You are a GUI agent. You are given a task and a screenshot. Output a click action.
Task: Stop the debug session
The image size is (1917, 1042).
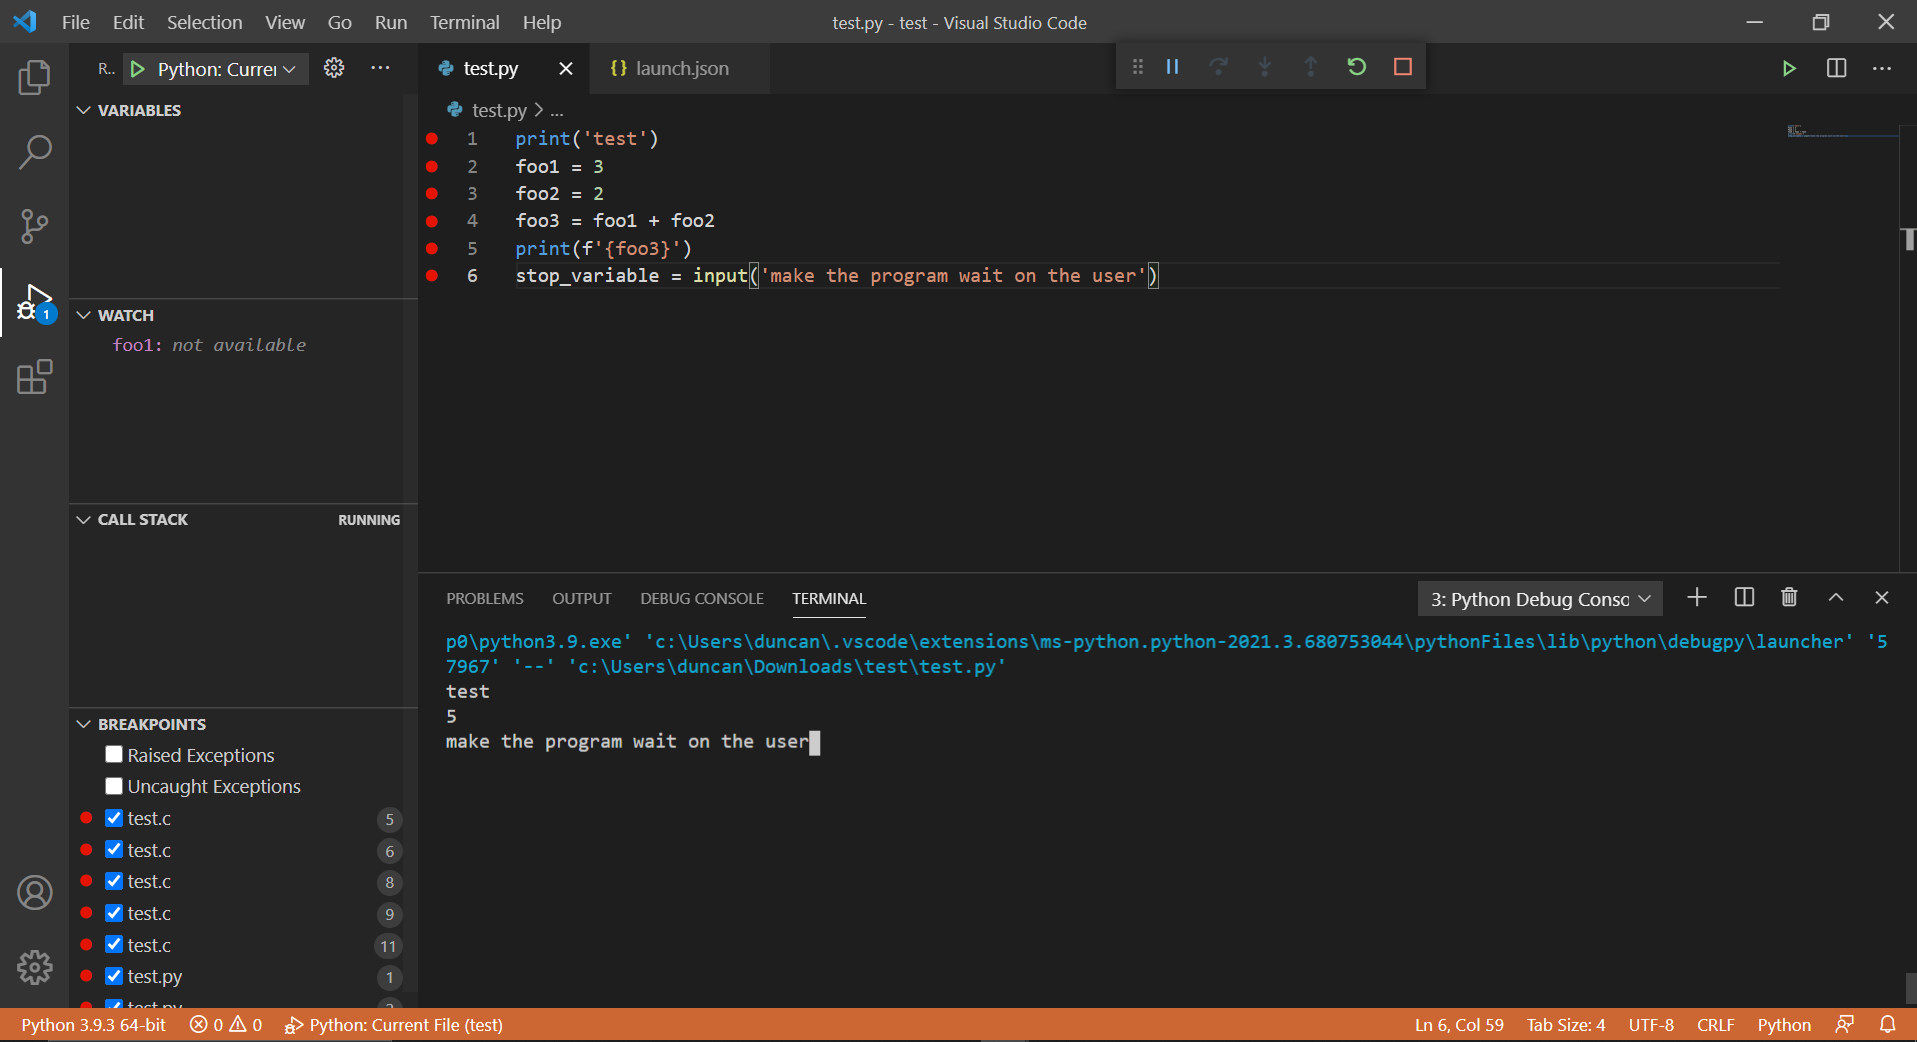click(x=1401, y=66)
